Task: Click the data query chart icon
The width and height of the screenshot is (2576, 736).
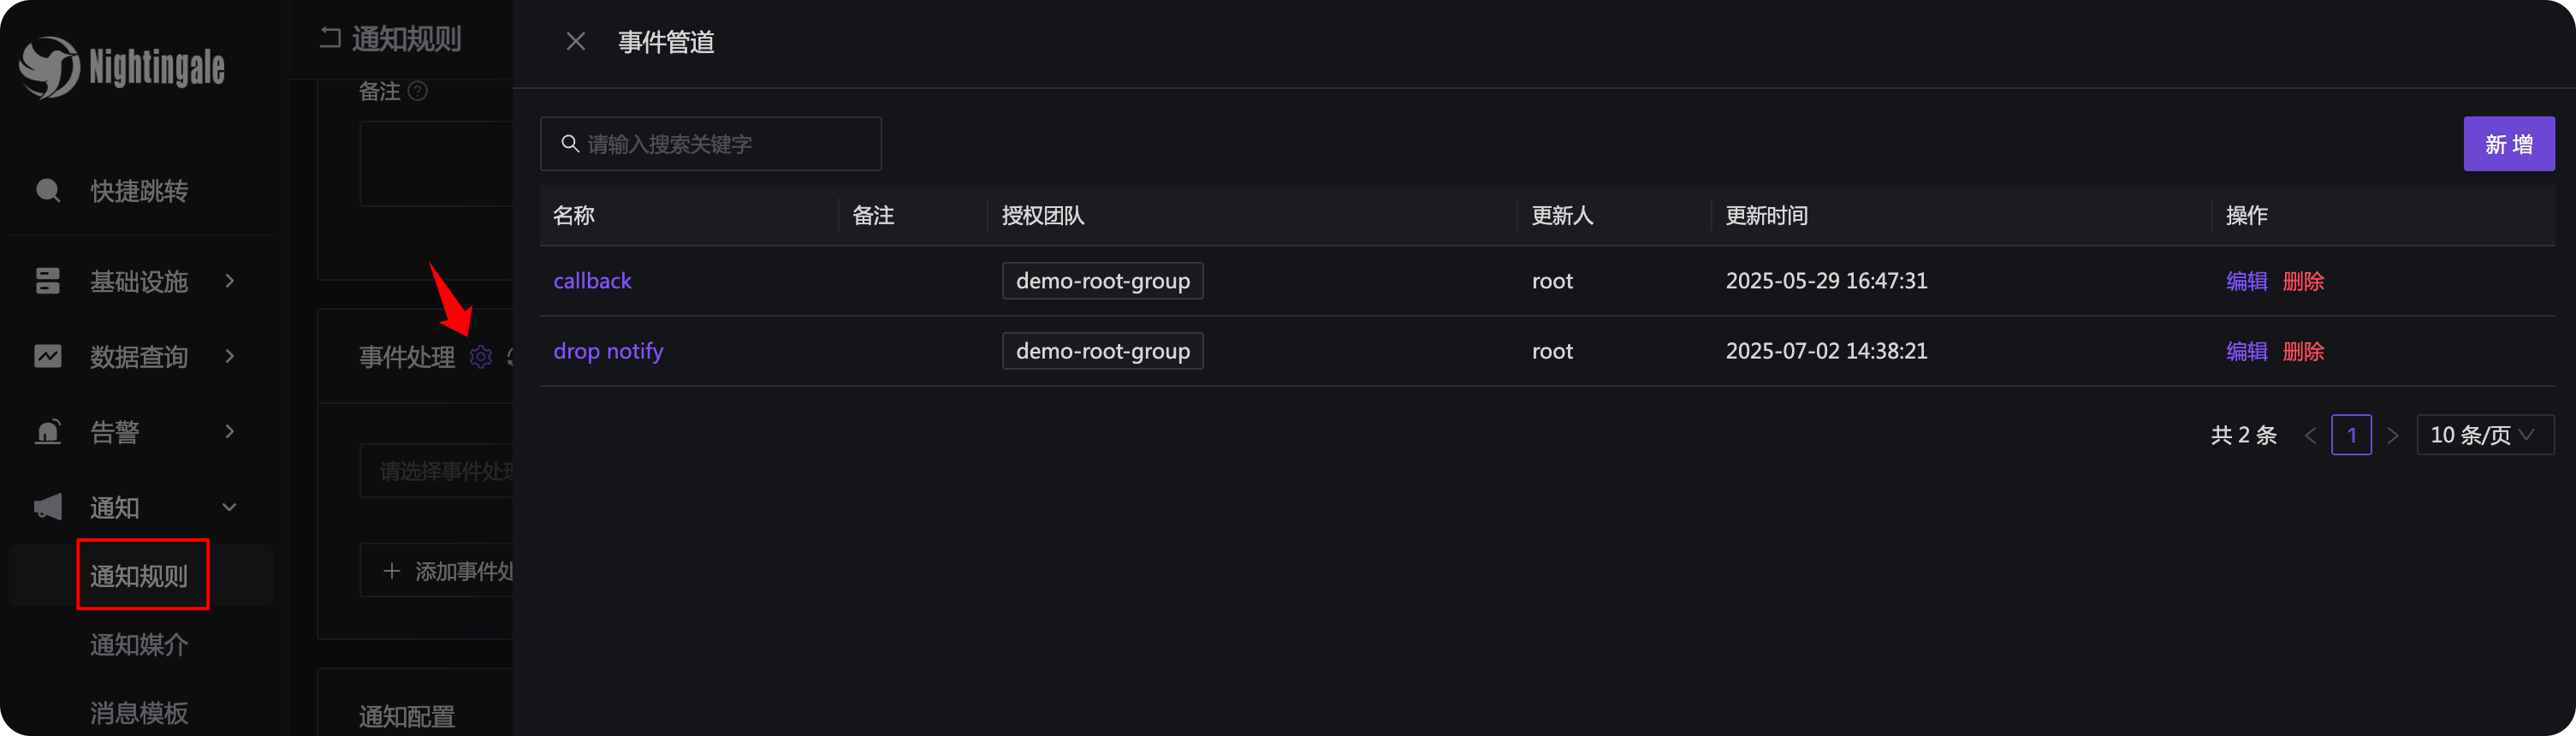Action: [x=48, y=356]
